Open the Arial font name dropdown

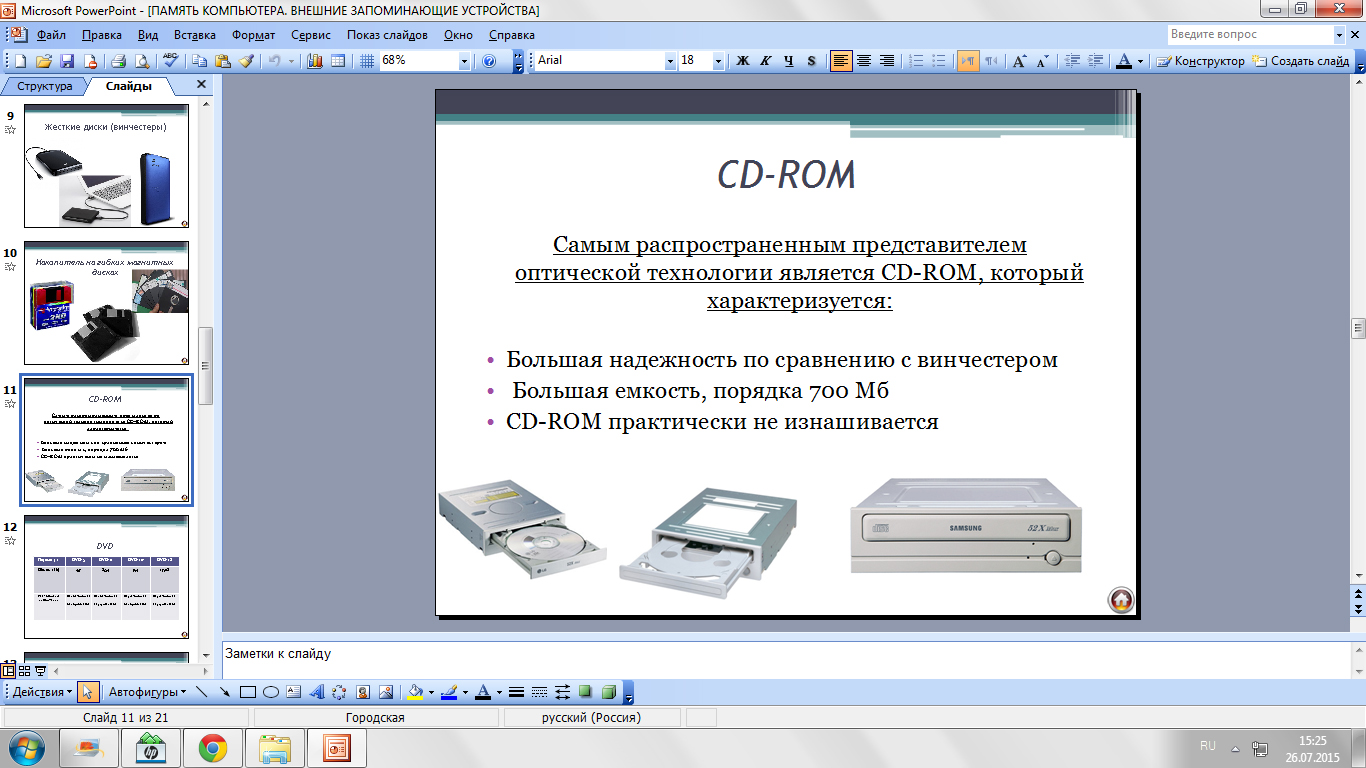[670, 61]
